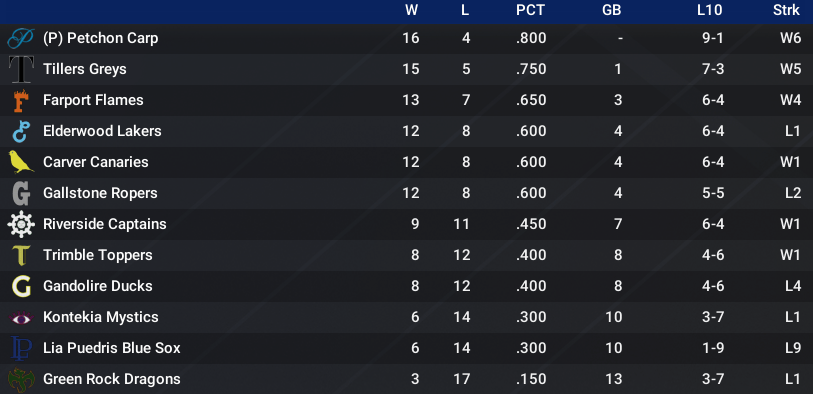Select the Lia Puedris Blue Sox row

406,348
